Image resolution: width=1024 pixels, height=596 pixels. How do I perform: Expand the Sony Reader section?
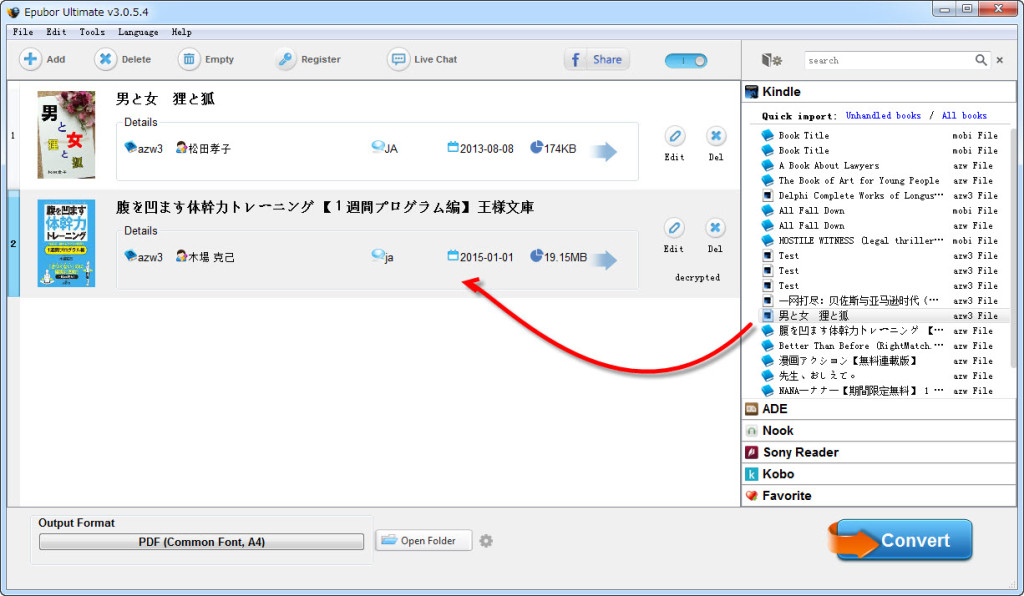879,452
